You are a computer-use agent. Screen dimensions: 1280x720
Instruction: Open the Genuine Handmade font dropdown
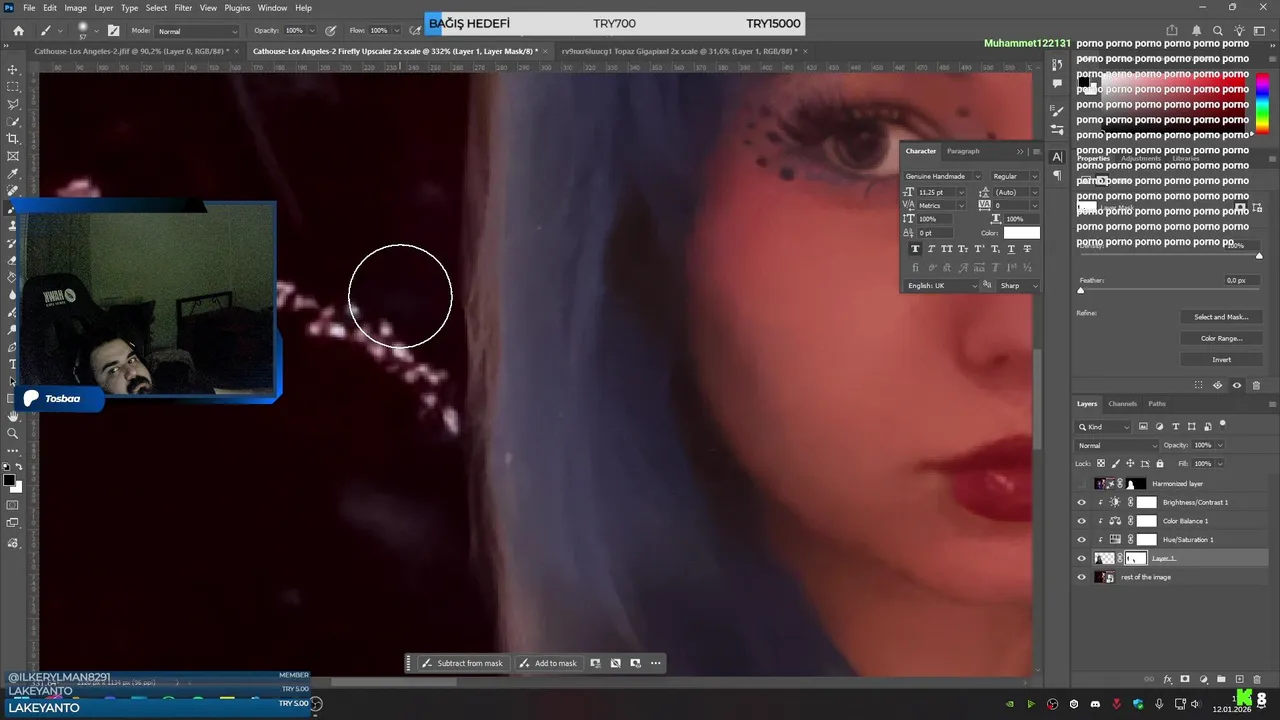(x=943, y=176)
